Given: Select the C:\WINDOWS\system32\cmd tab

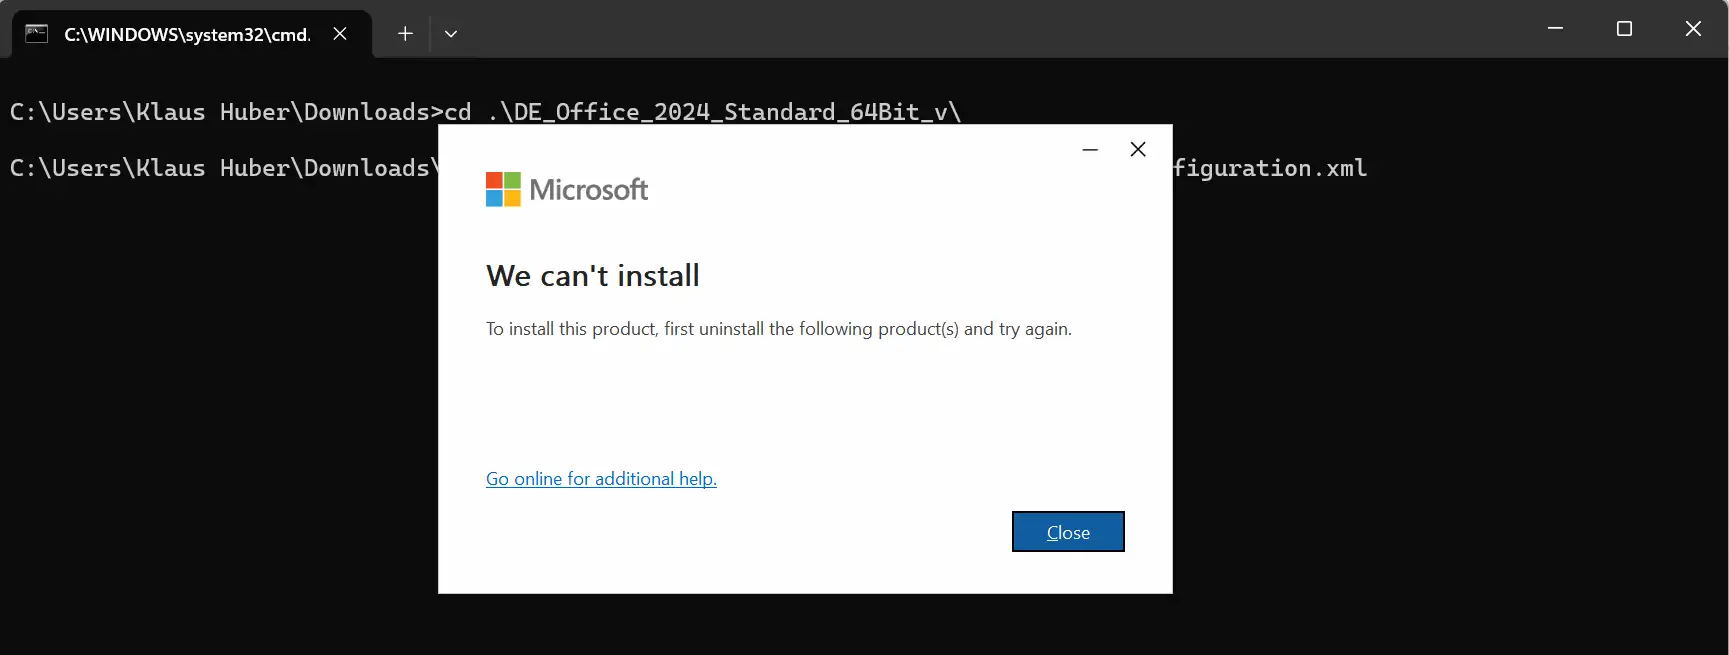Looking at the screenshot, I should [x=187, y=34].
